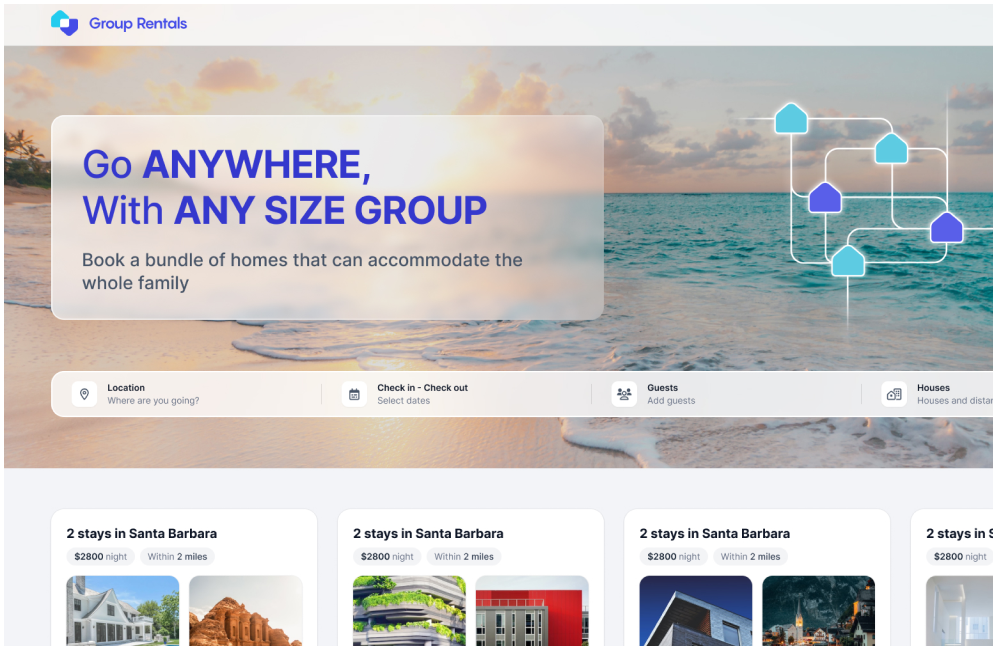Click the calendar icon for check-in dates
This screenshot has width=993, height=650.
coord(354,394)
